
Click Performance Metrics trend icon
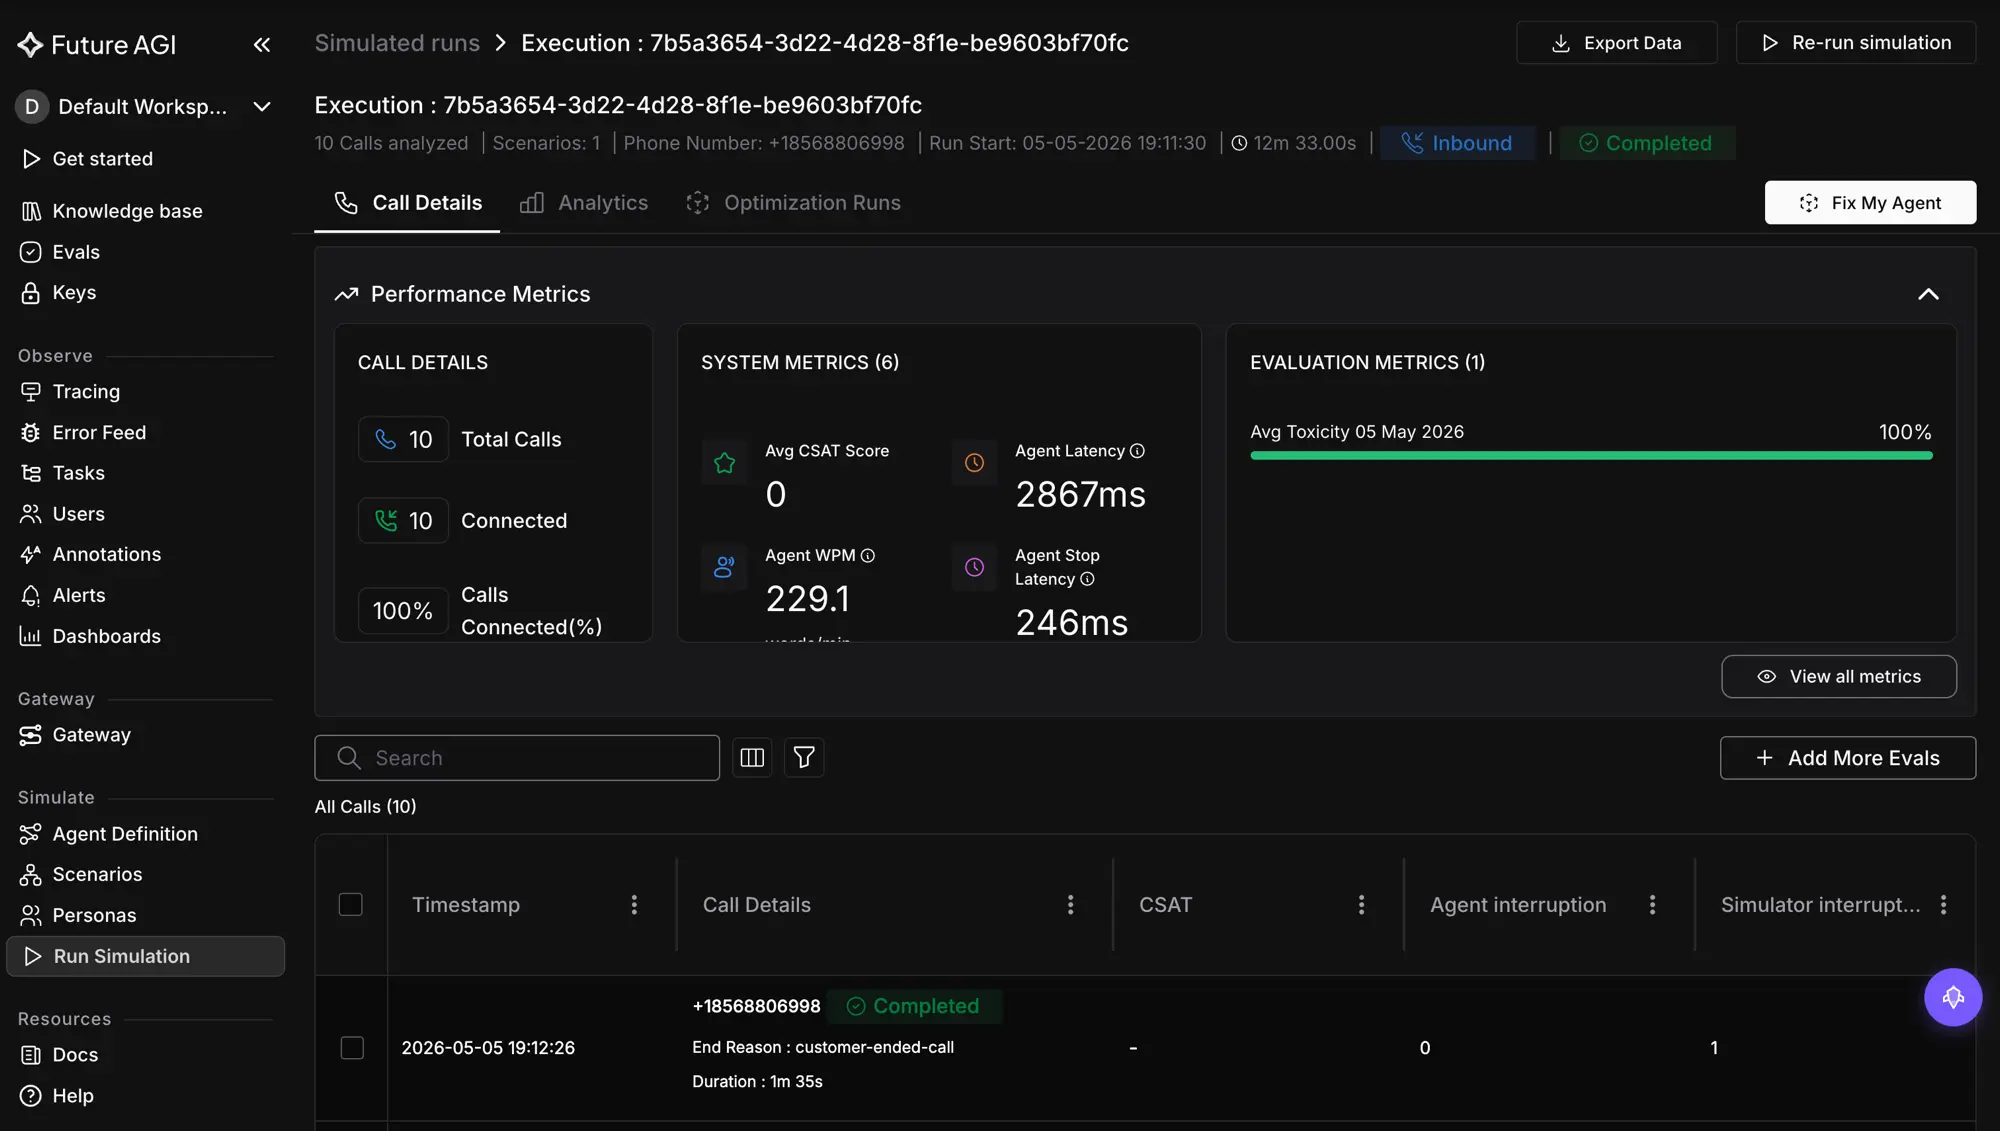click(346, 294)
